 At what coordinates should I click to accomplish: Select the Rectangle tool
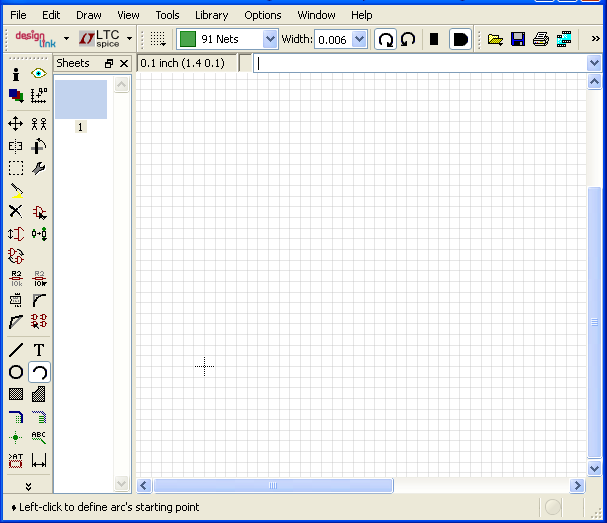coord(16,394)
